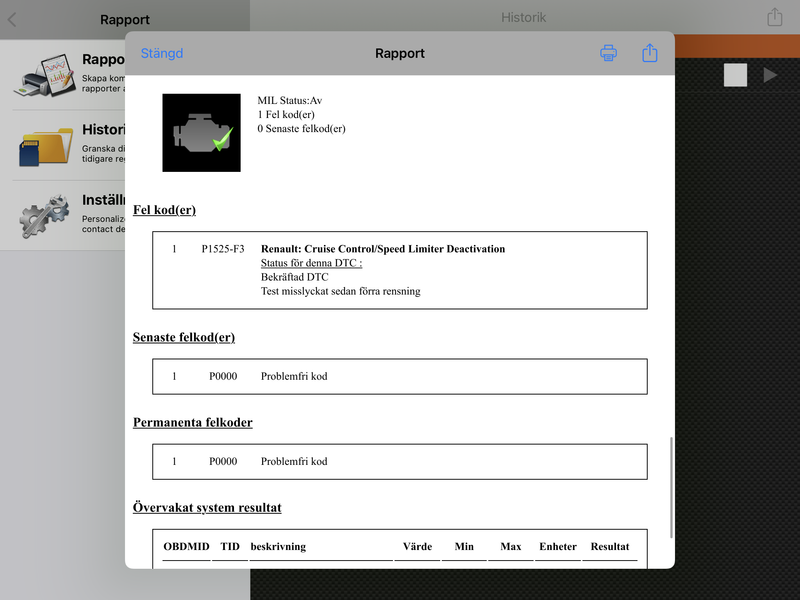Screen dimensions: 800x600
Task: Click the '1 Fel kod(er)' summary line
Action: pos(286,114)
